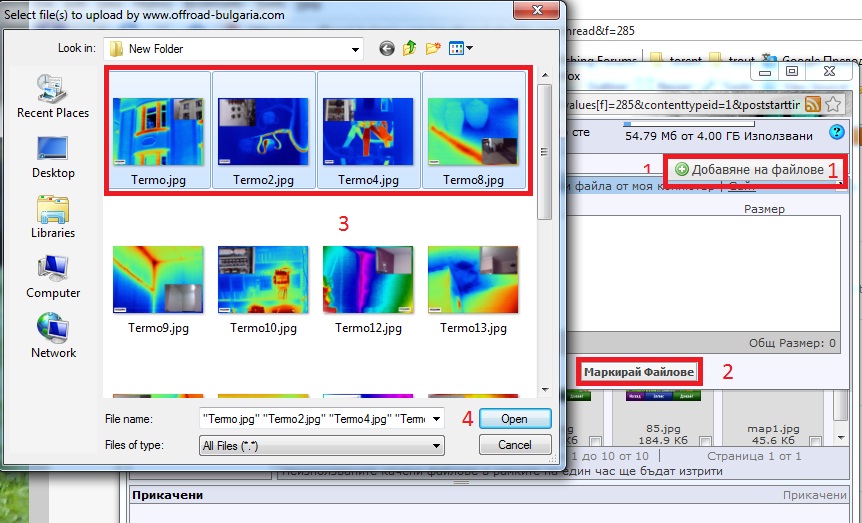The height and width of the screenshot is (523, 862).
Task: Close the file upload dialog
Action: pyautogui.click(x=537, y=9)
